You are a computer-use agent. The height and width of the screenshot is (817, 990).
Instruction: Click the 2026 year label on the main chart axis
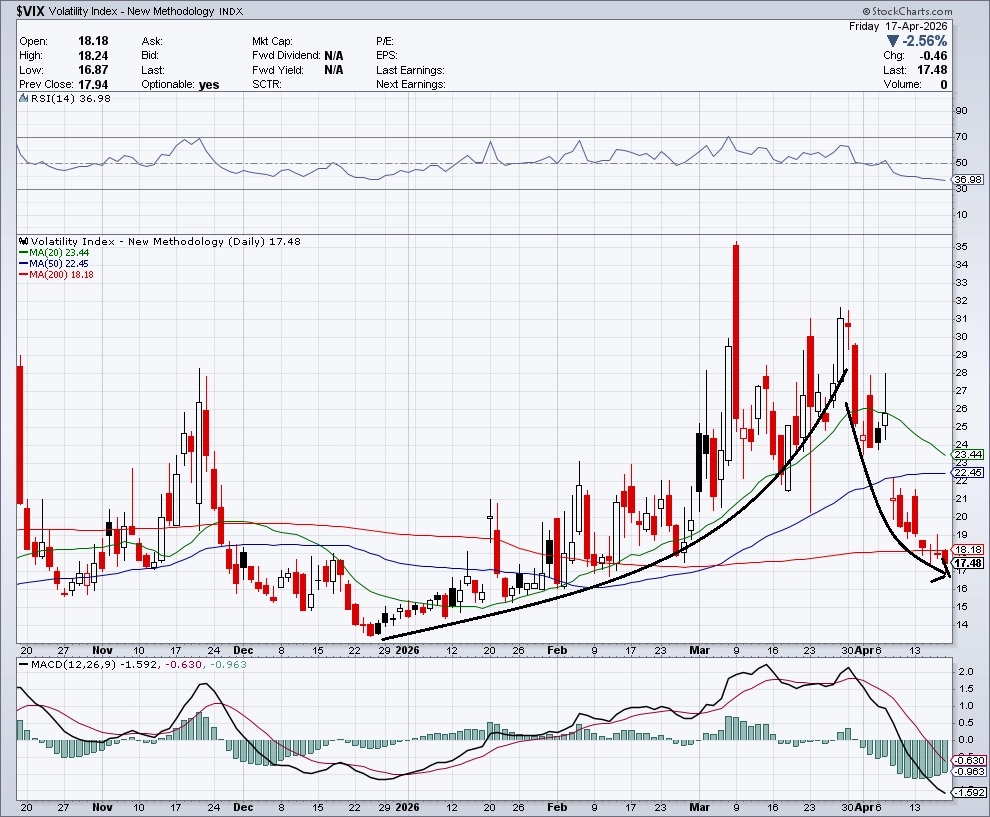click(x=406, y=648)
